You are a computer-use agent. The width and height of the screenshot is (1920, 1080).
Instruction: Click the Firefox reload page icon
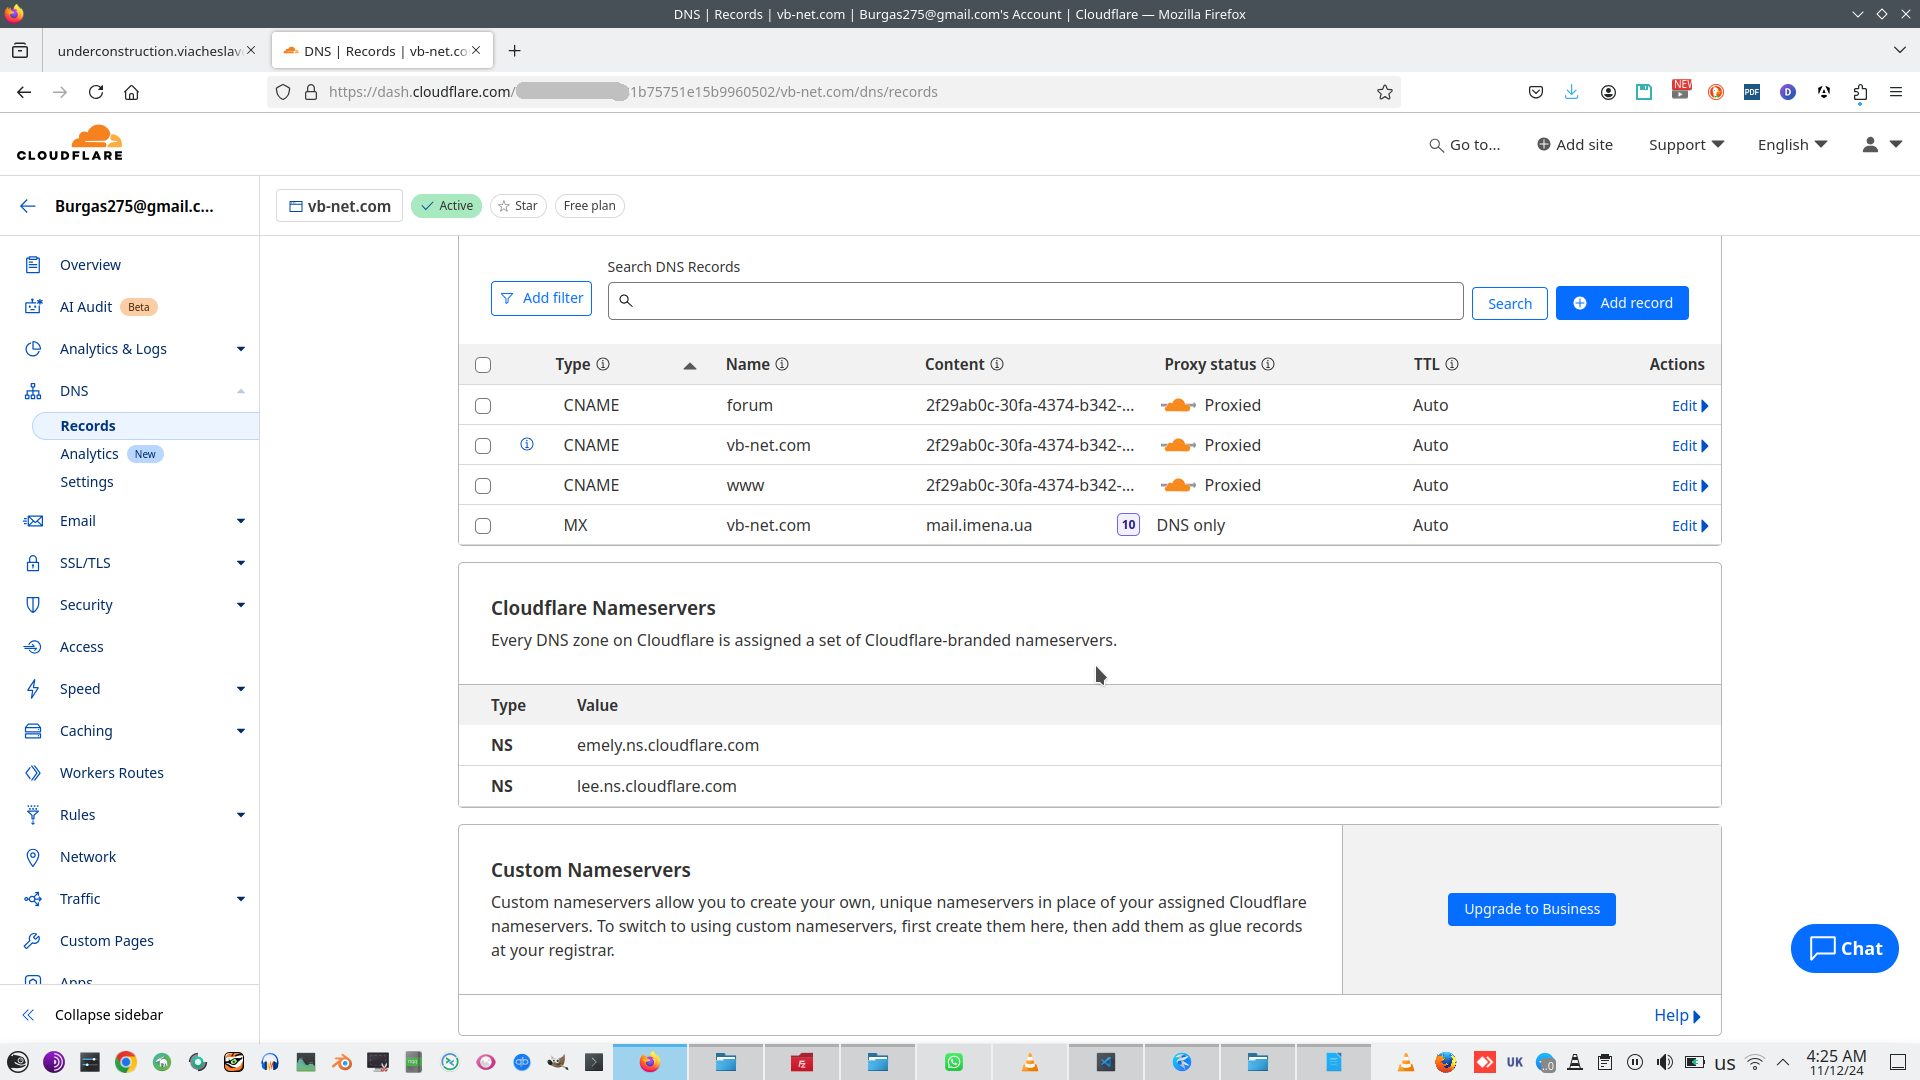click(96, 92)
